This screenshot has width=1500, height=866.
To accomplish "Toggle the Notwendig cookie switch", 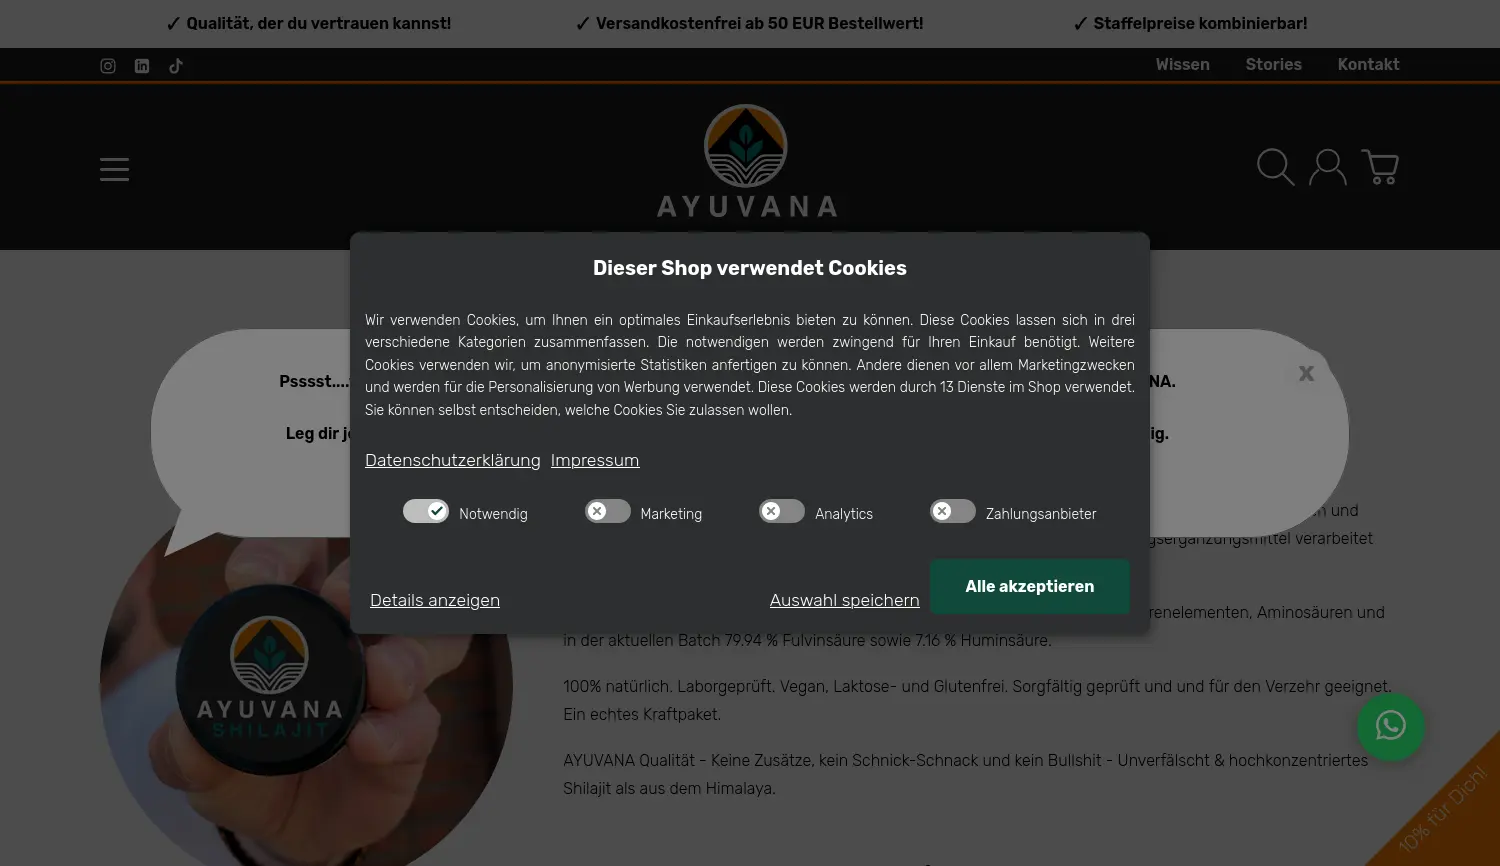I will (x=426, y=511).
